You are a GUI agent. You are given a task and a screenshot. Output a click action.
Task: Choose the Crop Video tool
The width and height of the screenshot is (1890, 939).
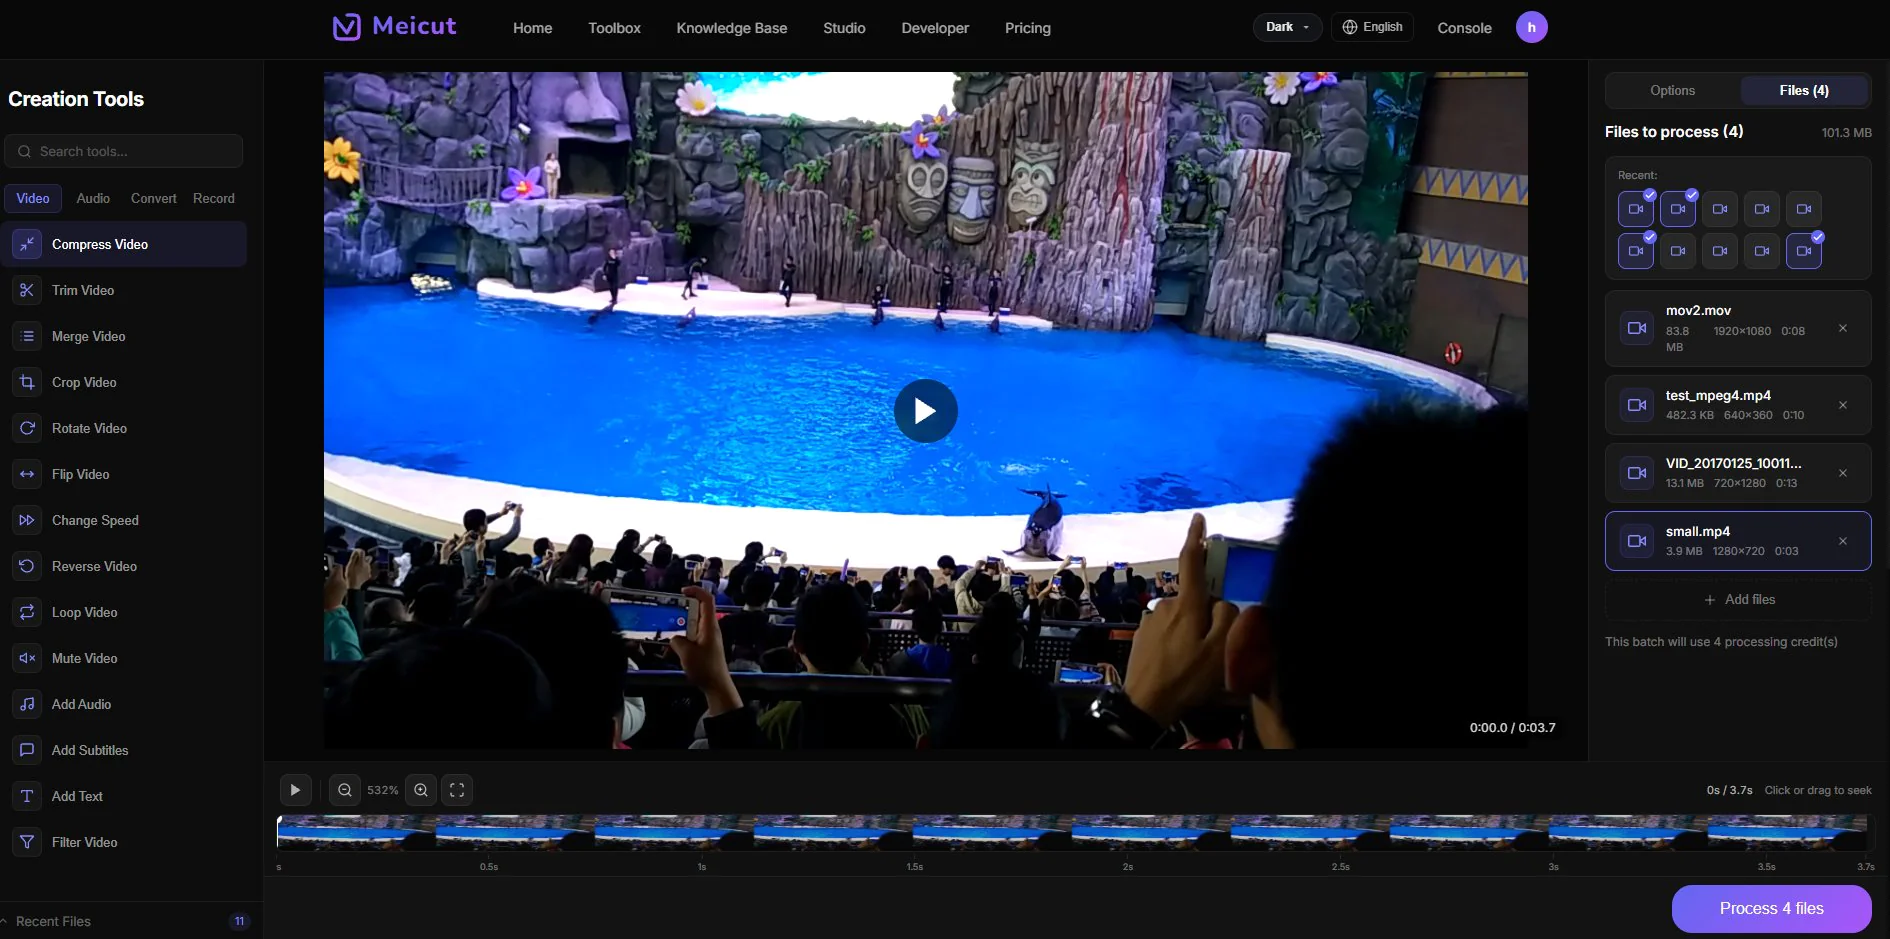click(x=124, y=382)
